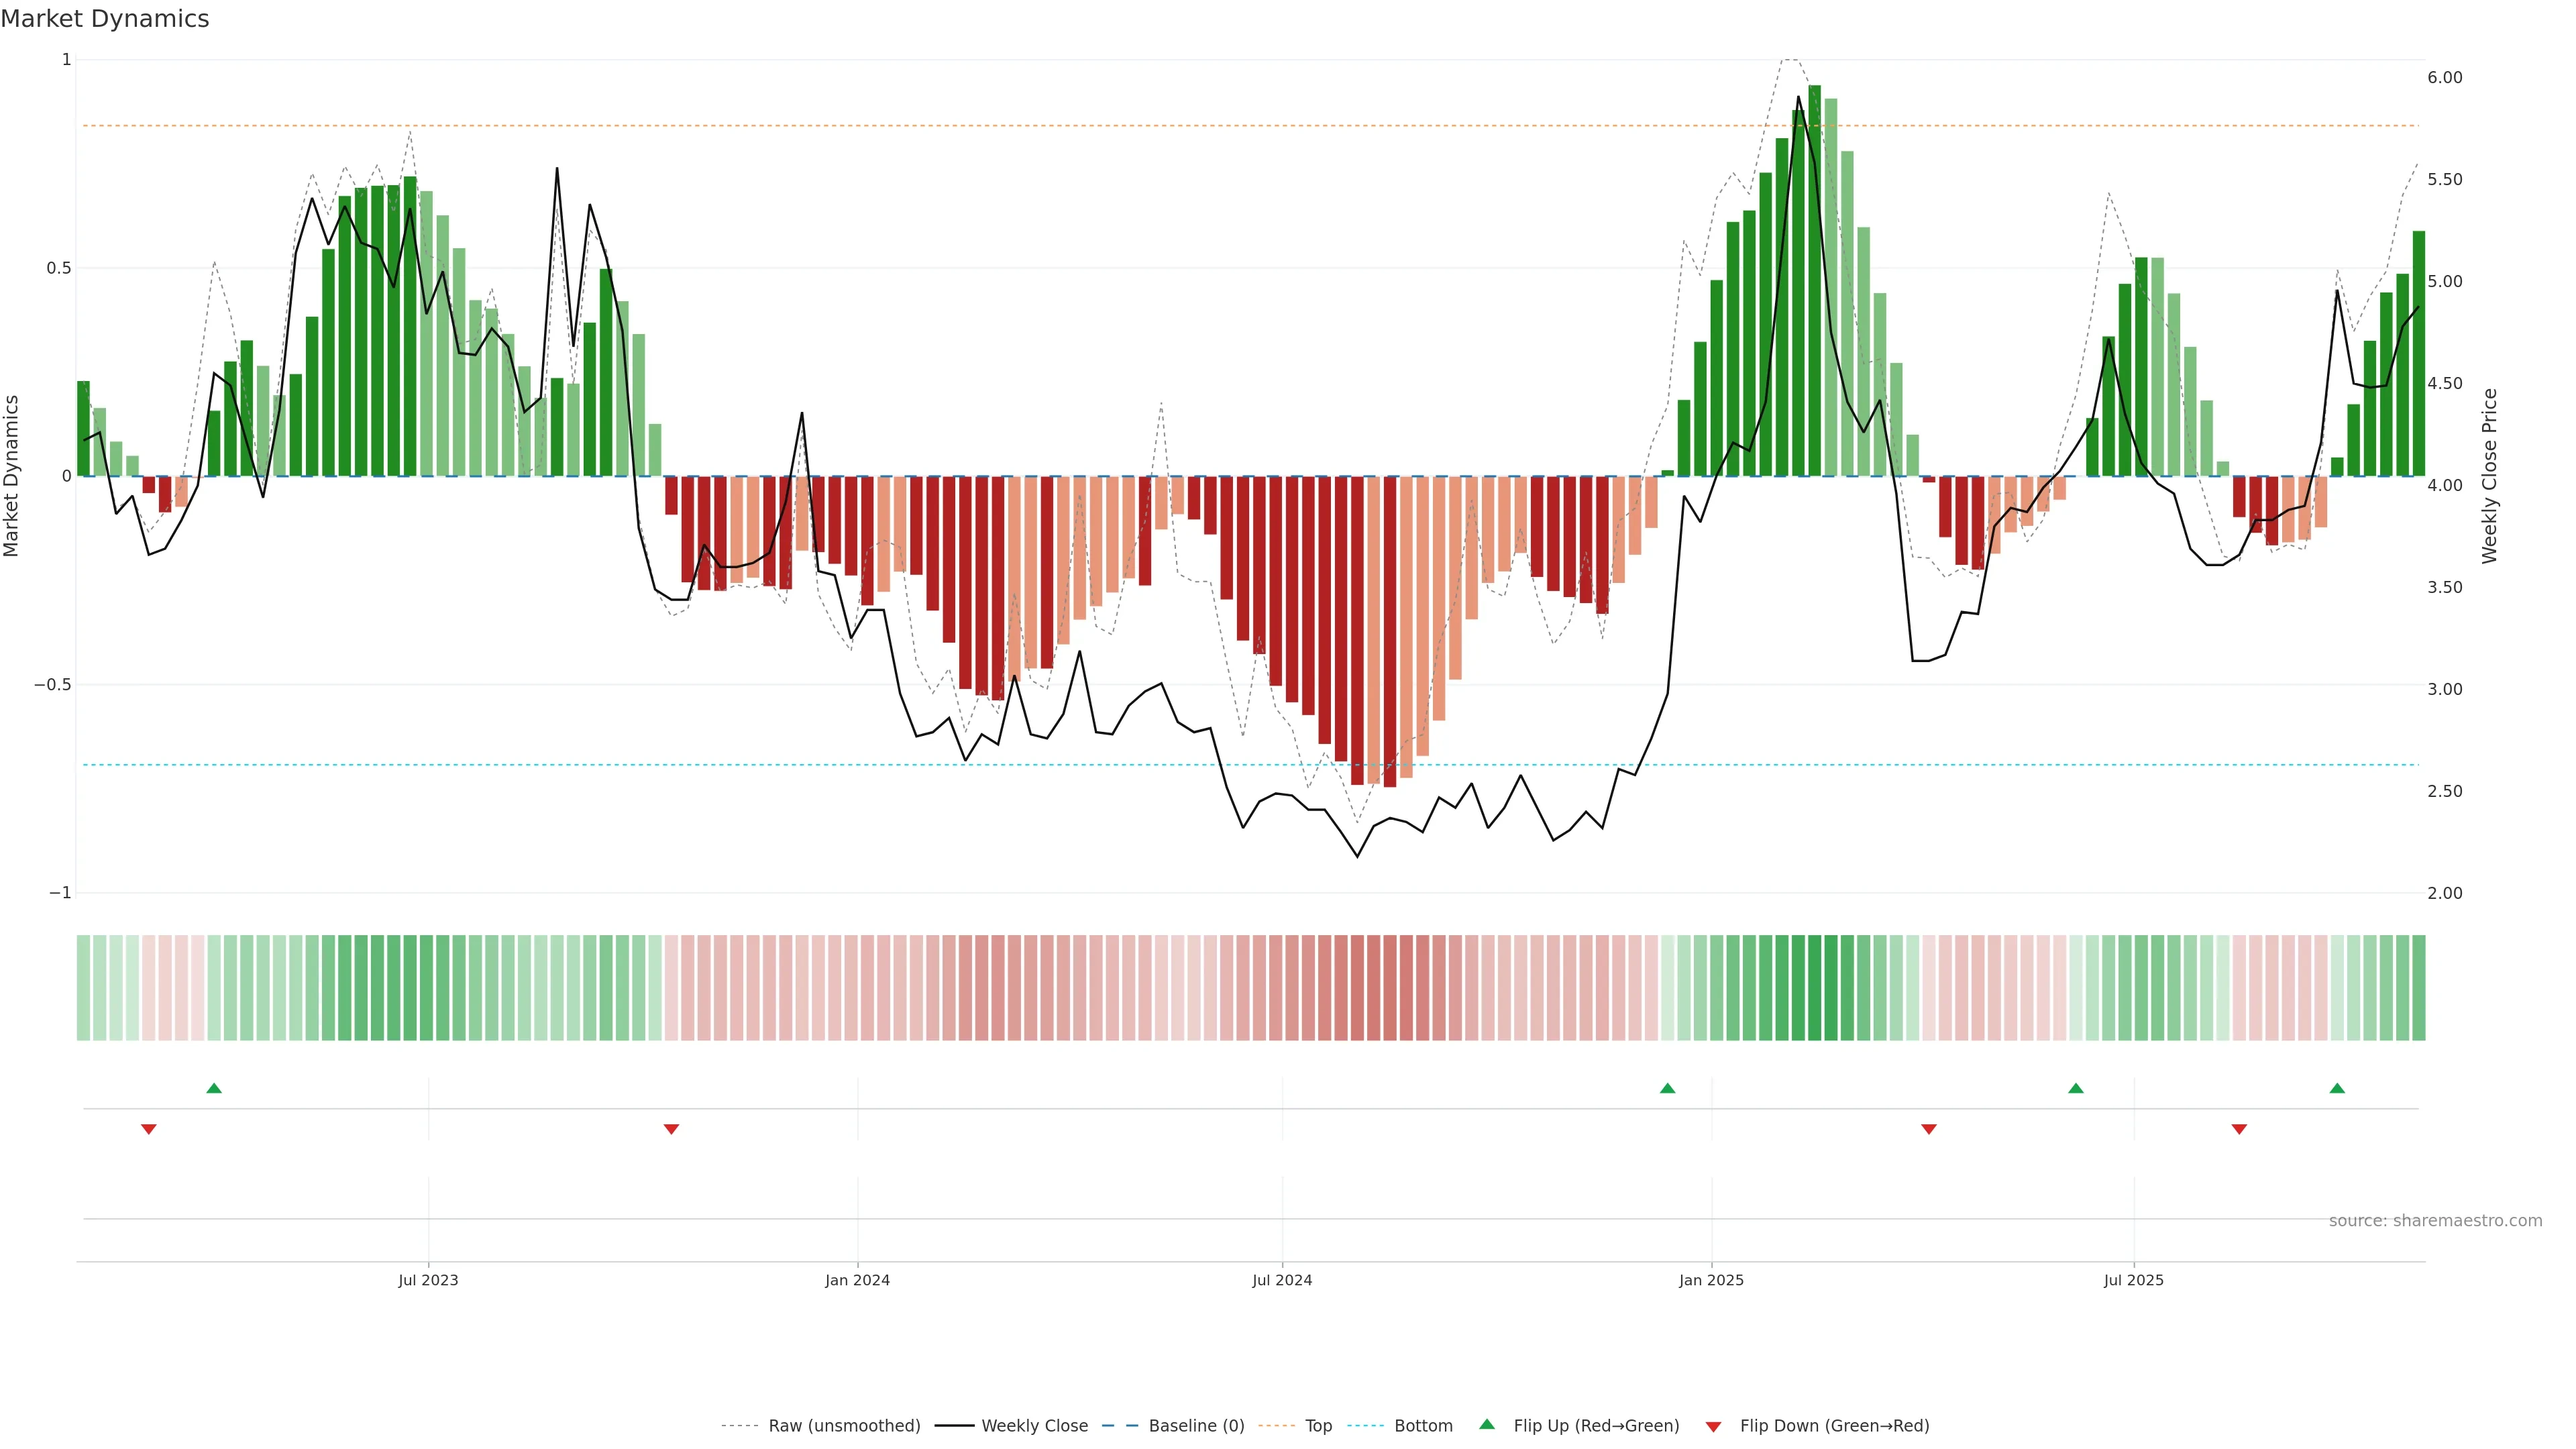
Task: Hide the Bottom threshold line via legend
Action: pyautogui.click(x=1423, y=1426)
